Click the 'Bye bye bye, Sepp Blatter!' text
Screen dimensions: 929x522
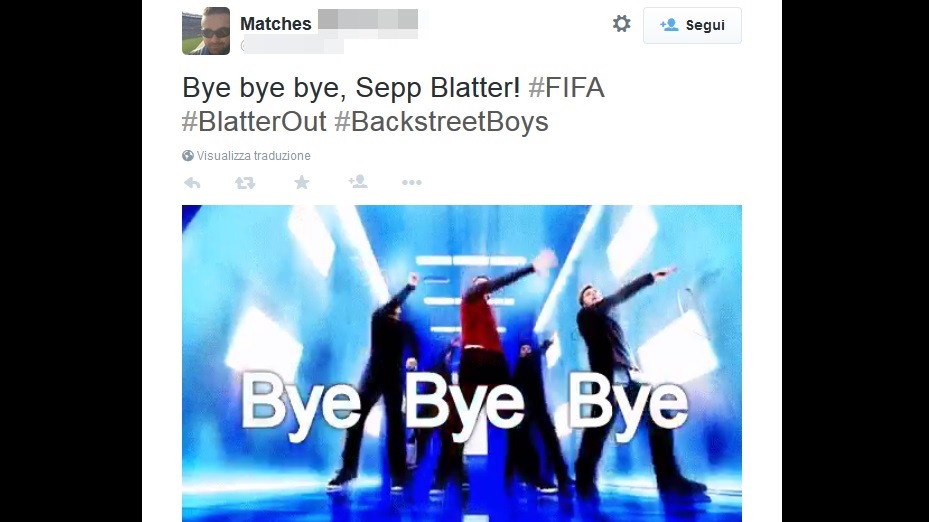point(351,88)
